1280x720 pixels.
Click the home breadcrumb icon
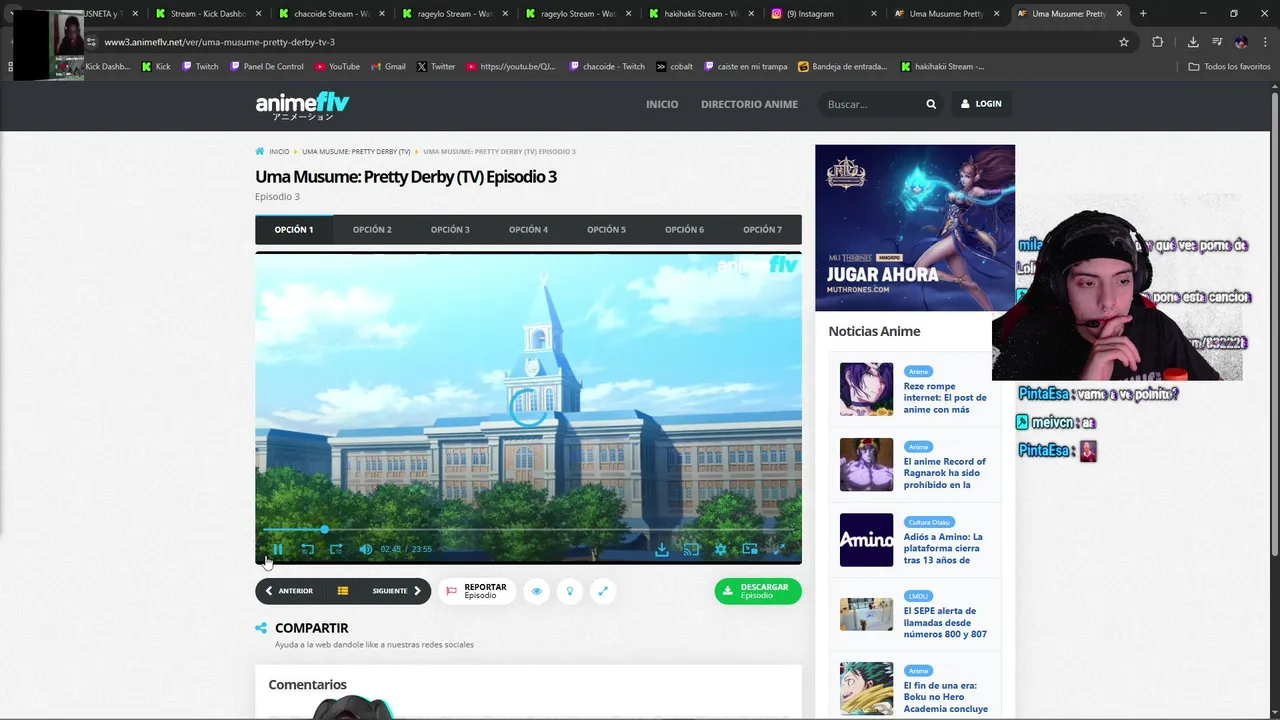point(260,151)
